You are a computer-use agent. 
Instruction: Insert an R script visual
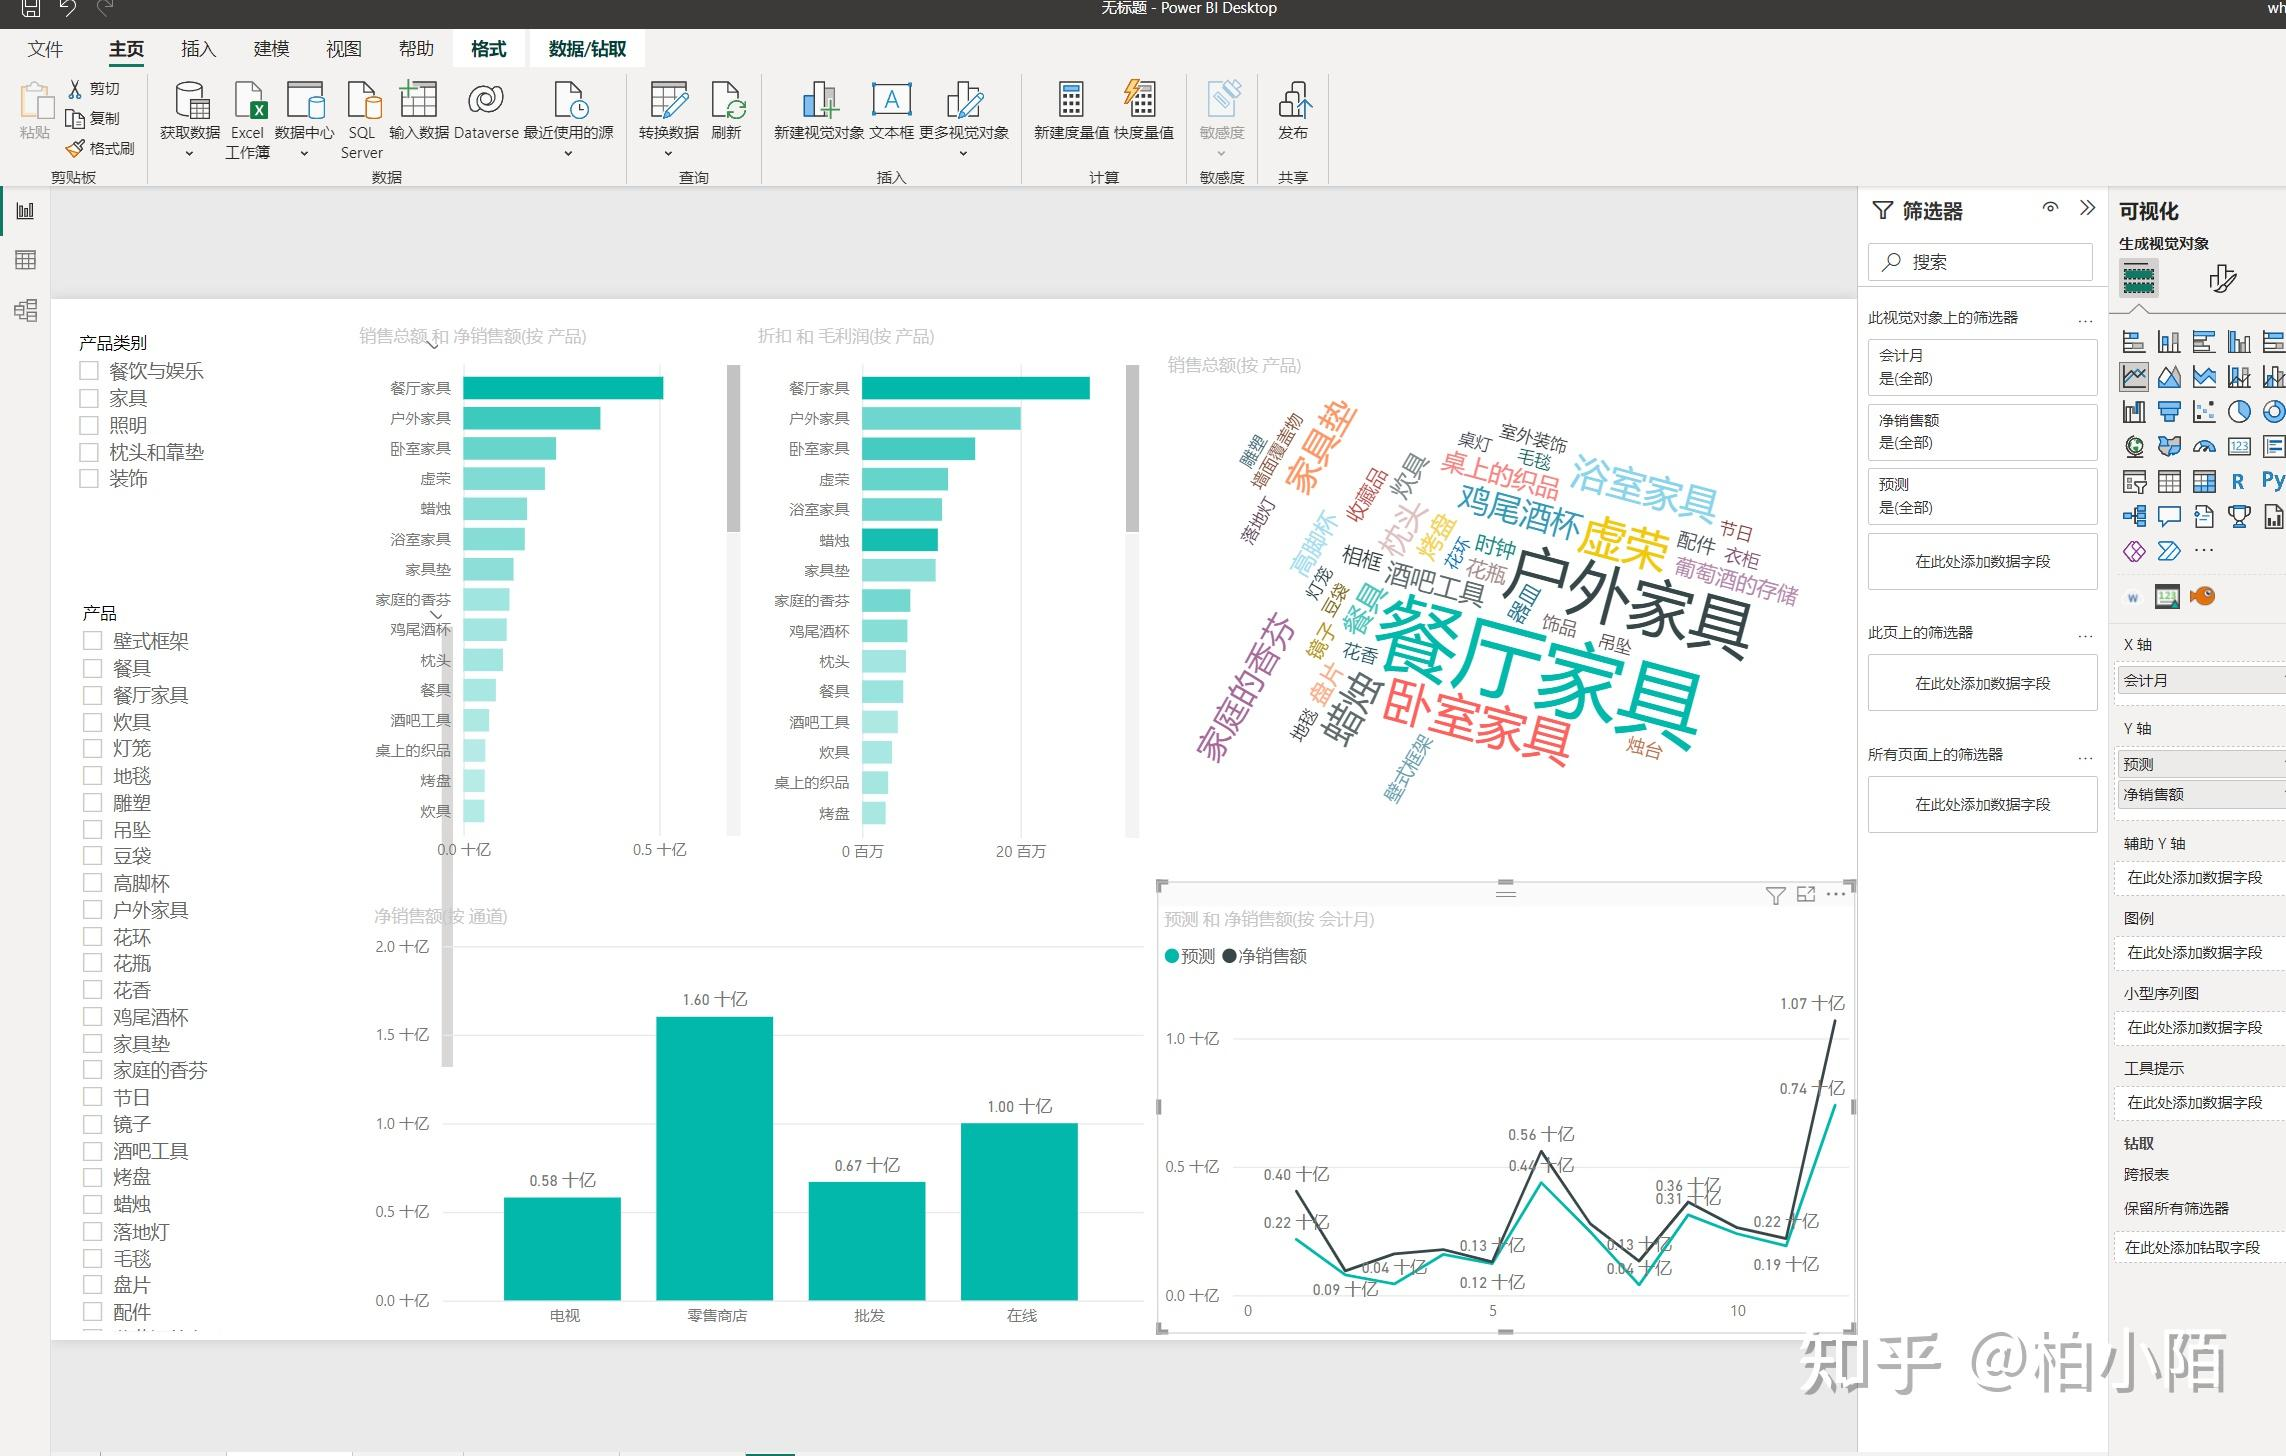click(x=2238, y=482)
